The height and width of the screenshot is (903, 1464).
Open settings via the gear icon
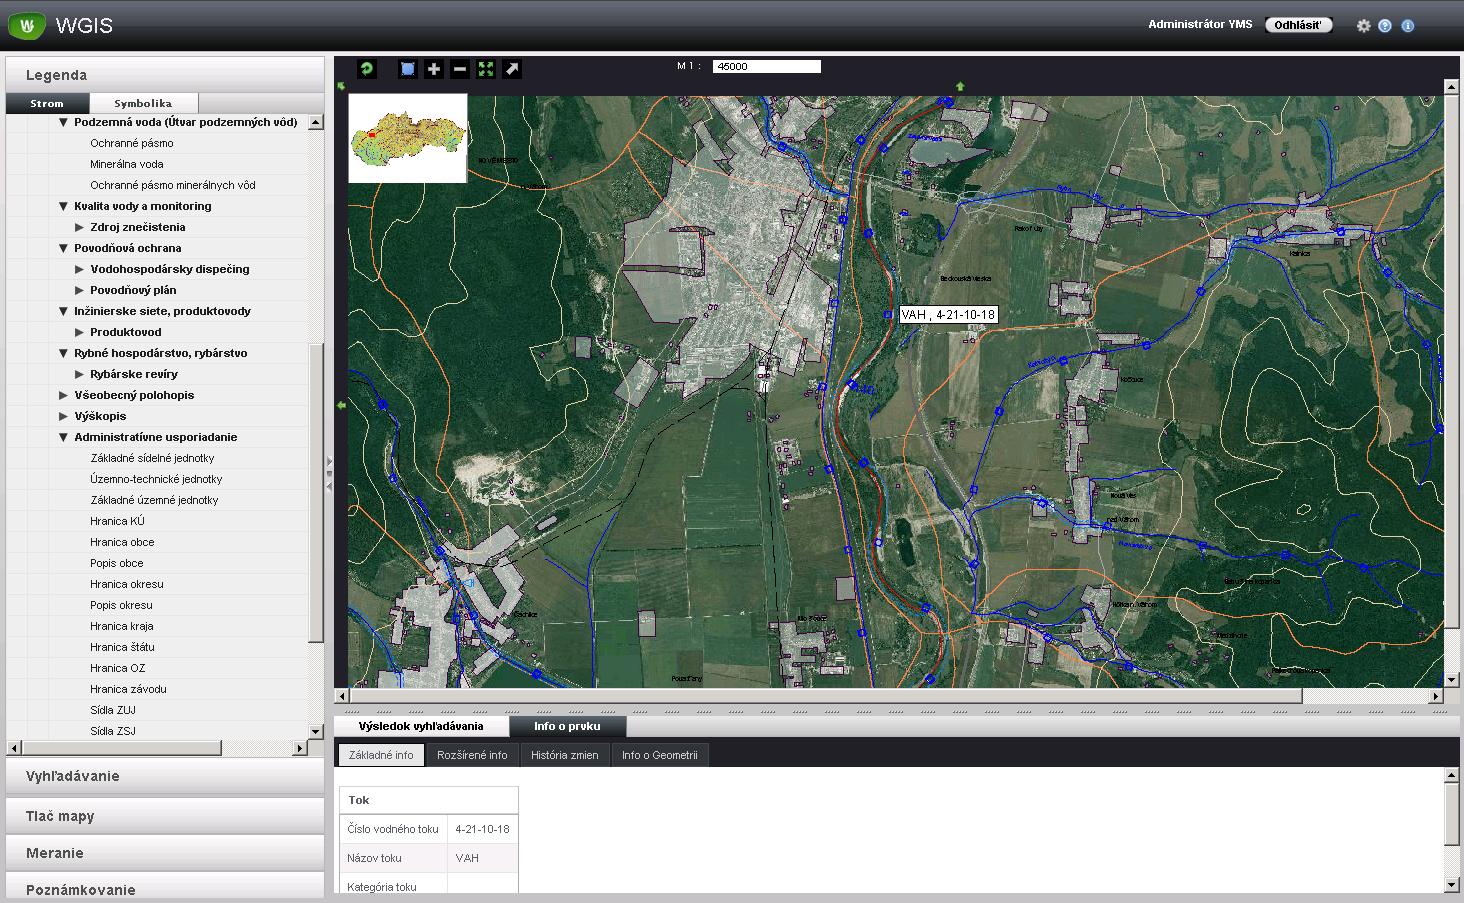1363,26
